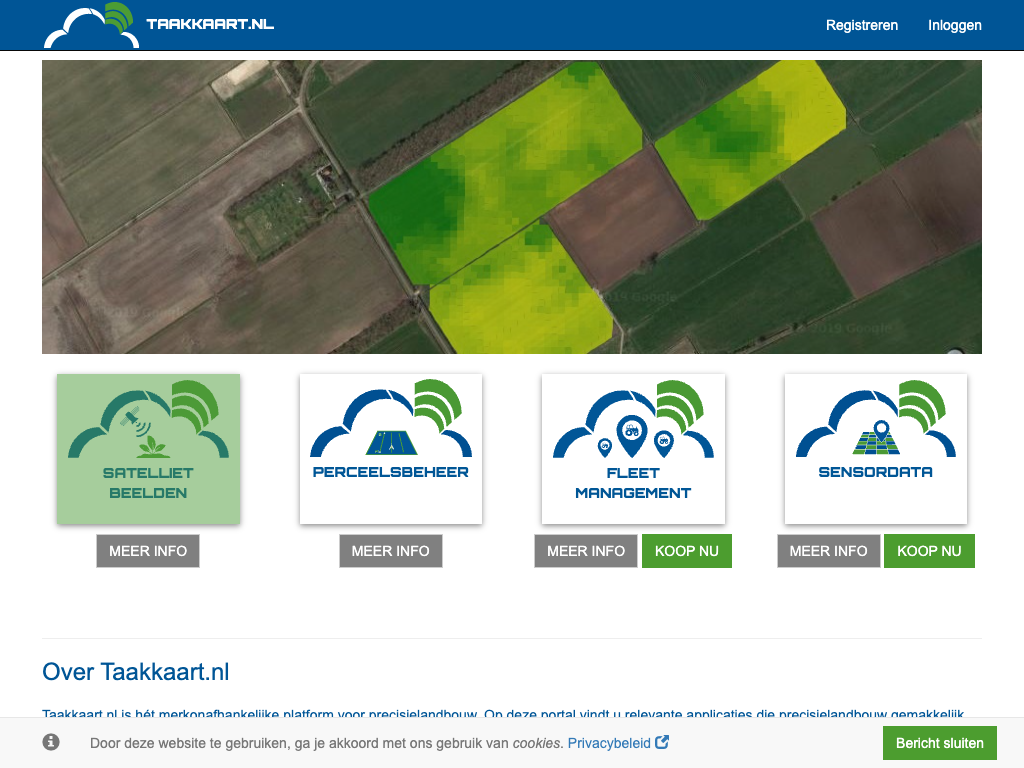Image resolution: width=1024 pixels, height=768 pixels.
Task: Open the Registreren page
Action: coord(862,25)
